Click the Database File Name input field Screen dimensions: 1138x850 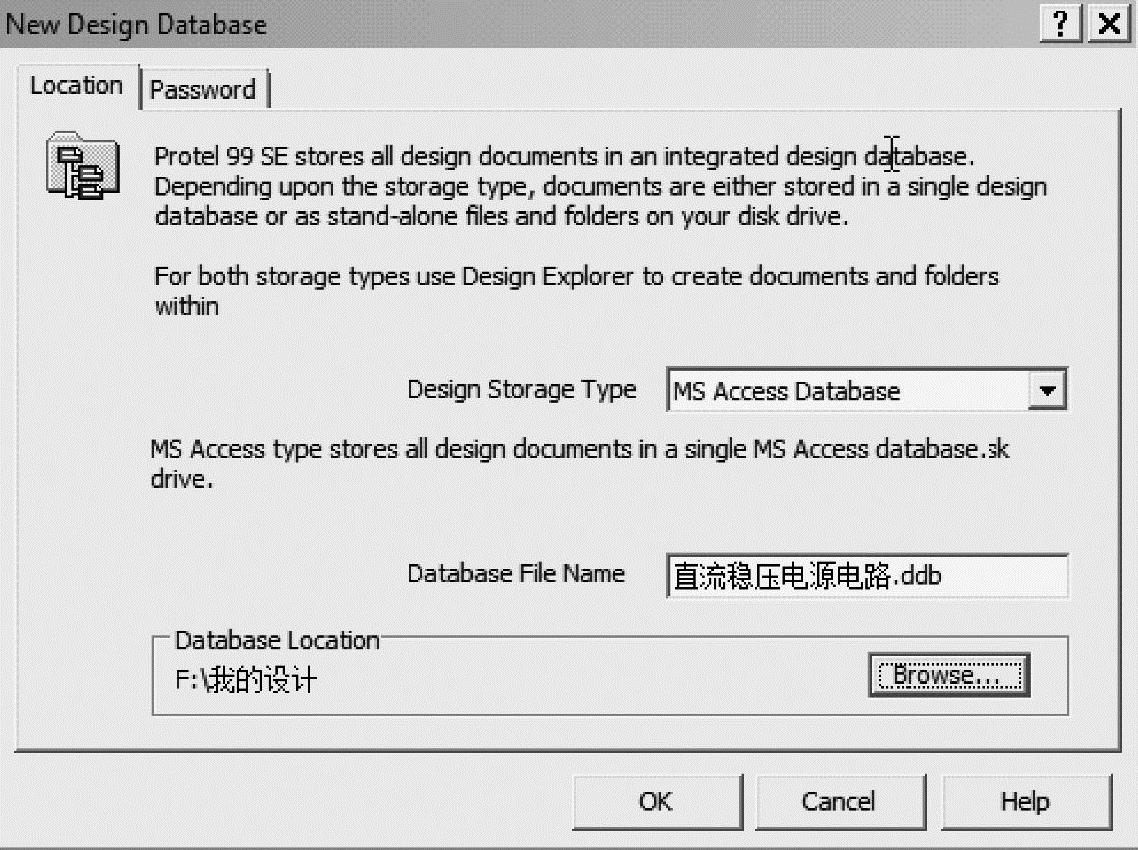[x=866, y=577]
